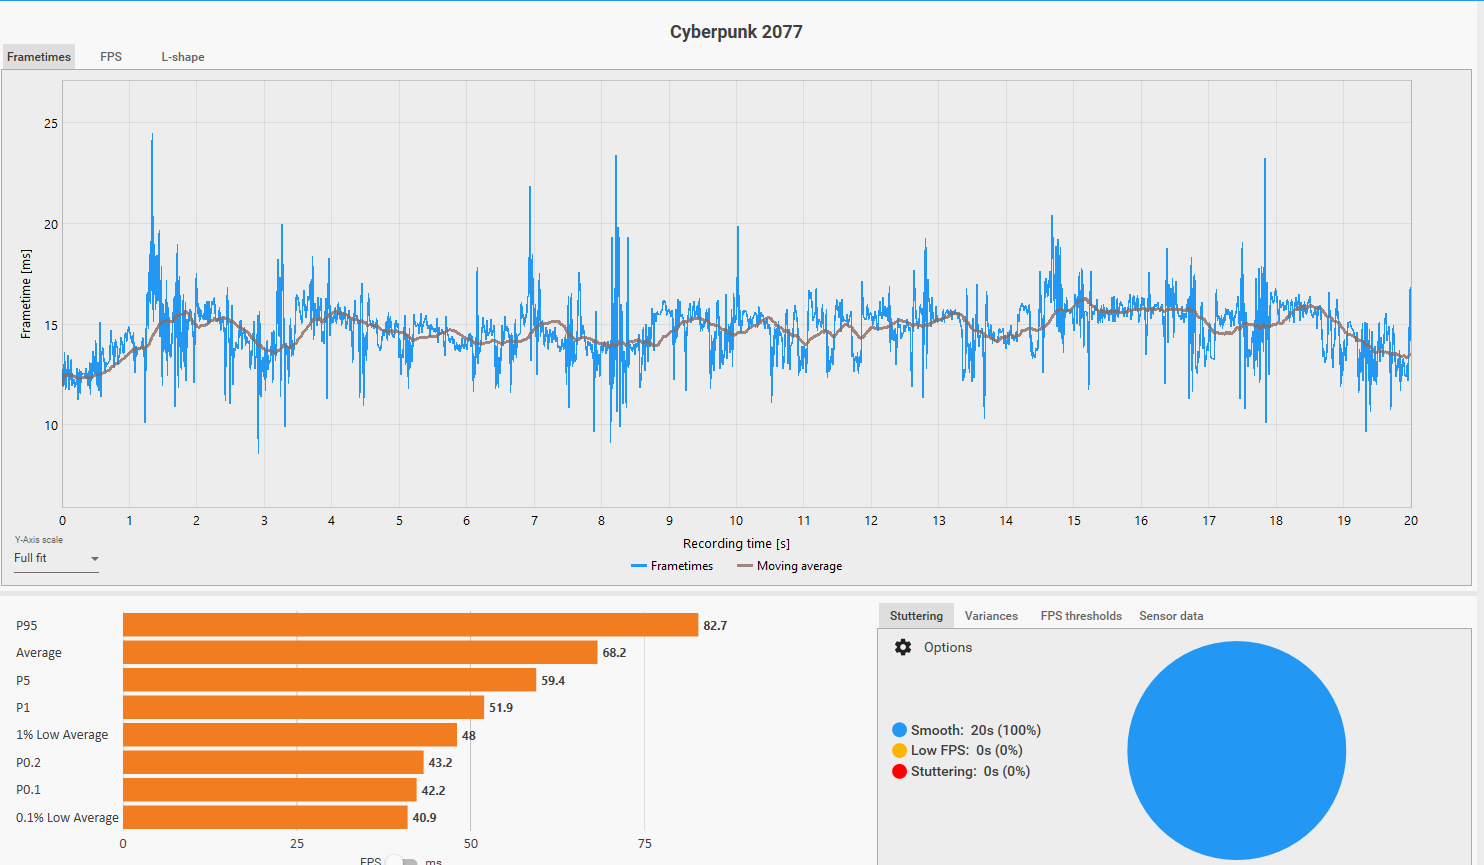Select the orange P0.2 bar
The image size is (1484, 865).
pyautogui.click(x=273, y=762)
